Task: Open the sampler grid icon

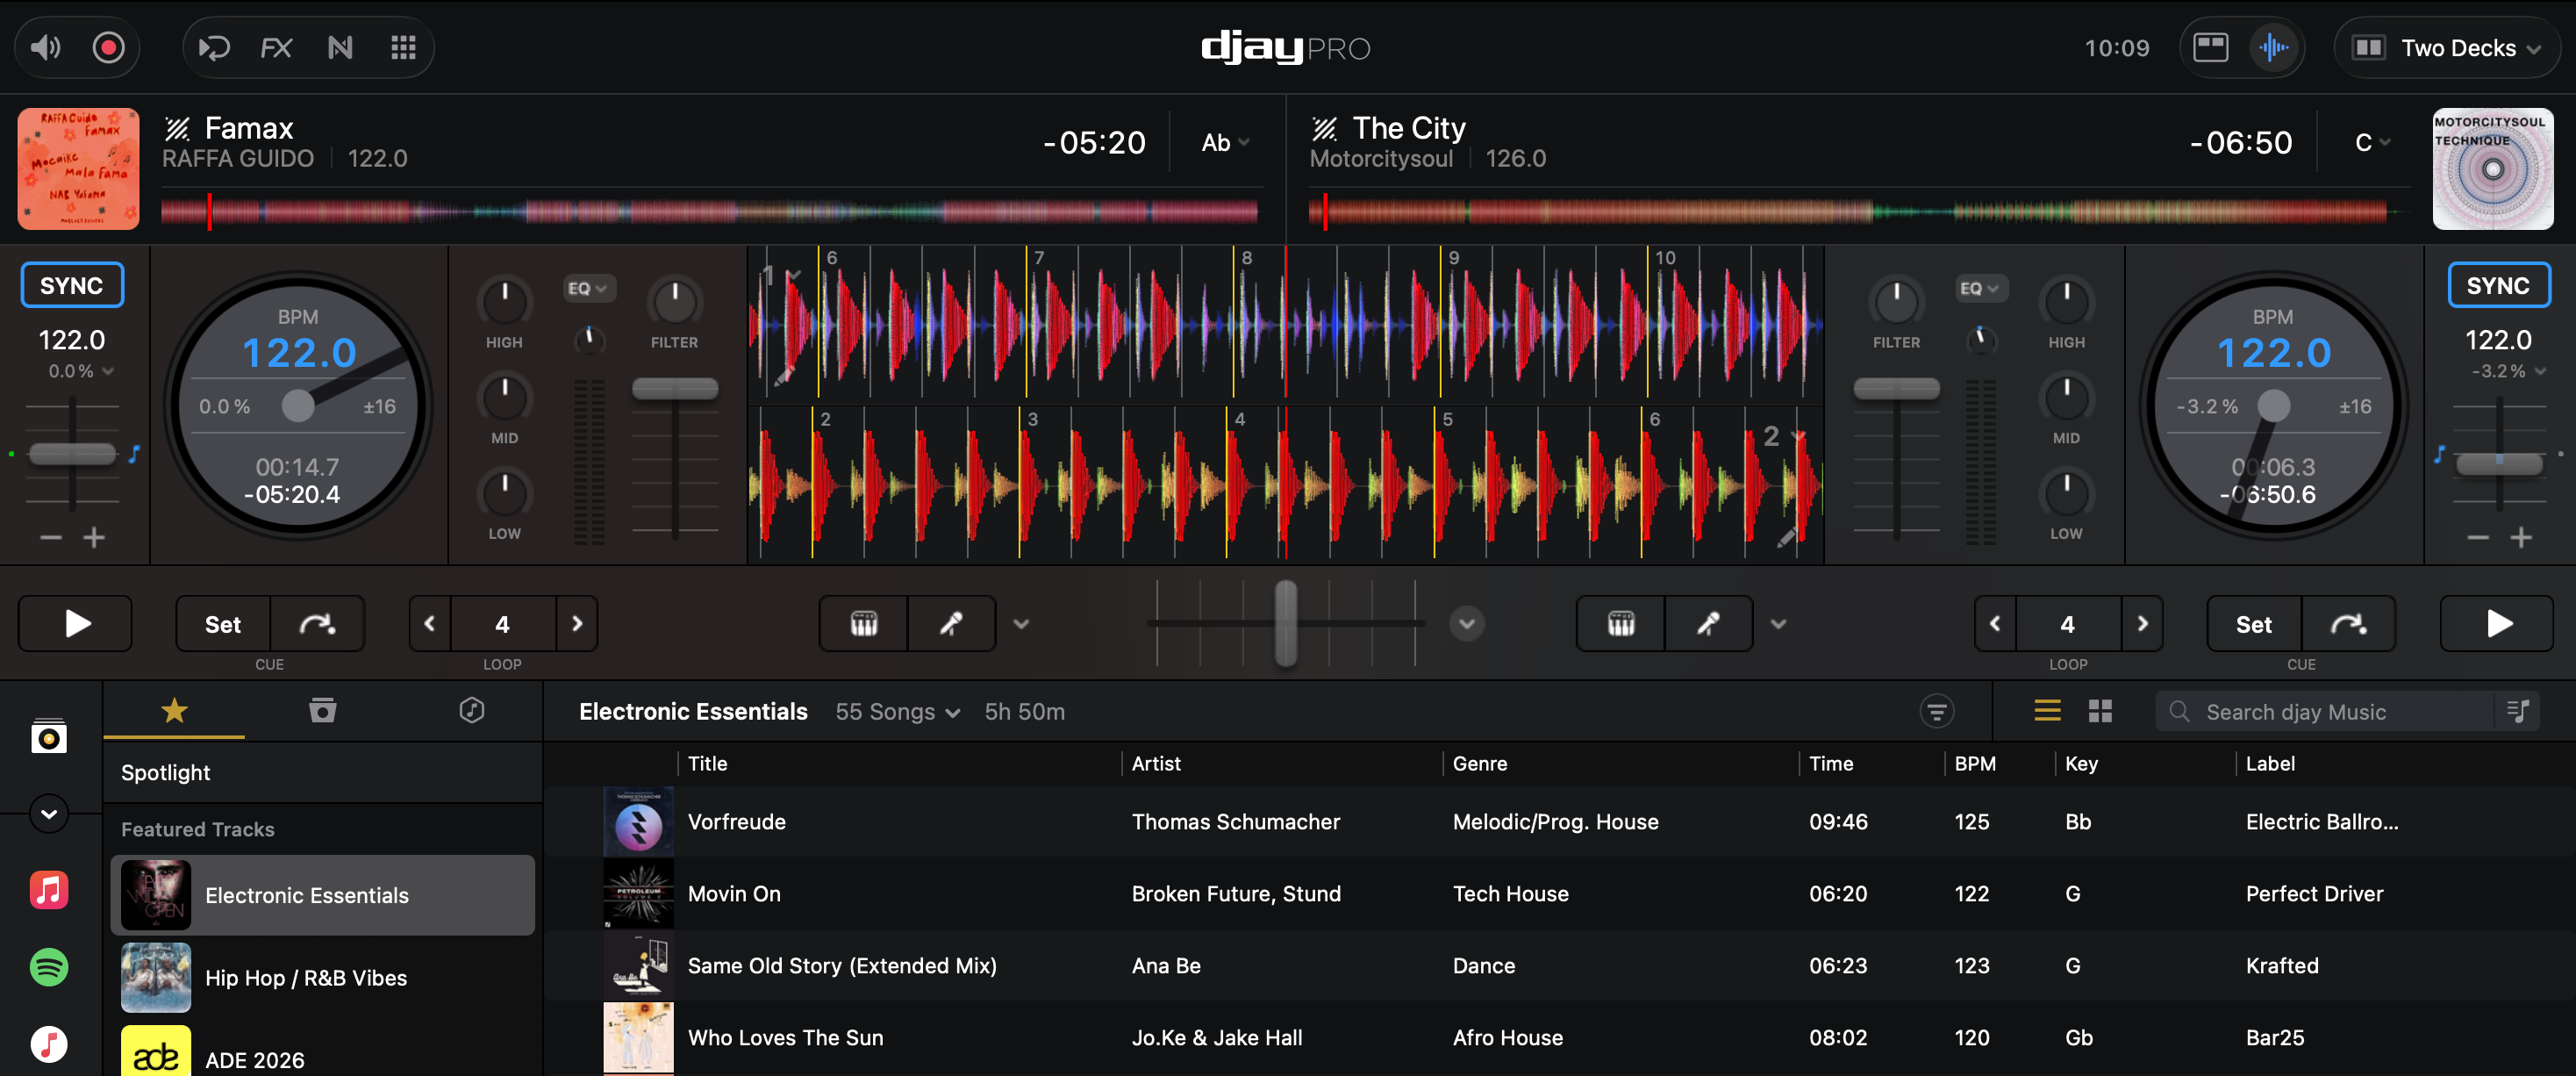Action: click(403, 48)
